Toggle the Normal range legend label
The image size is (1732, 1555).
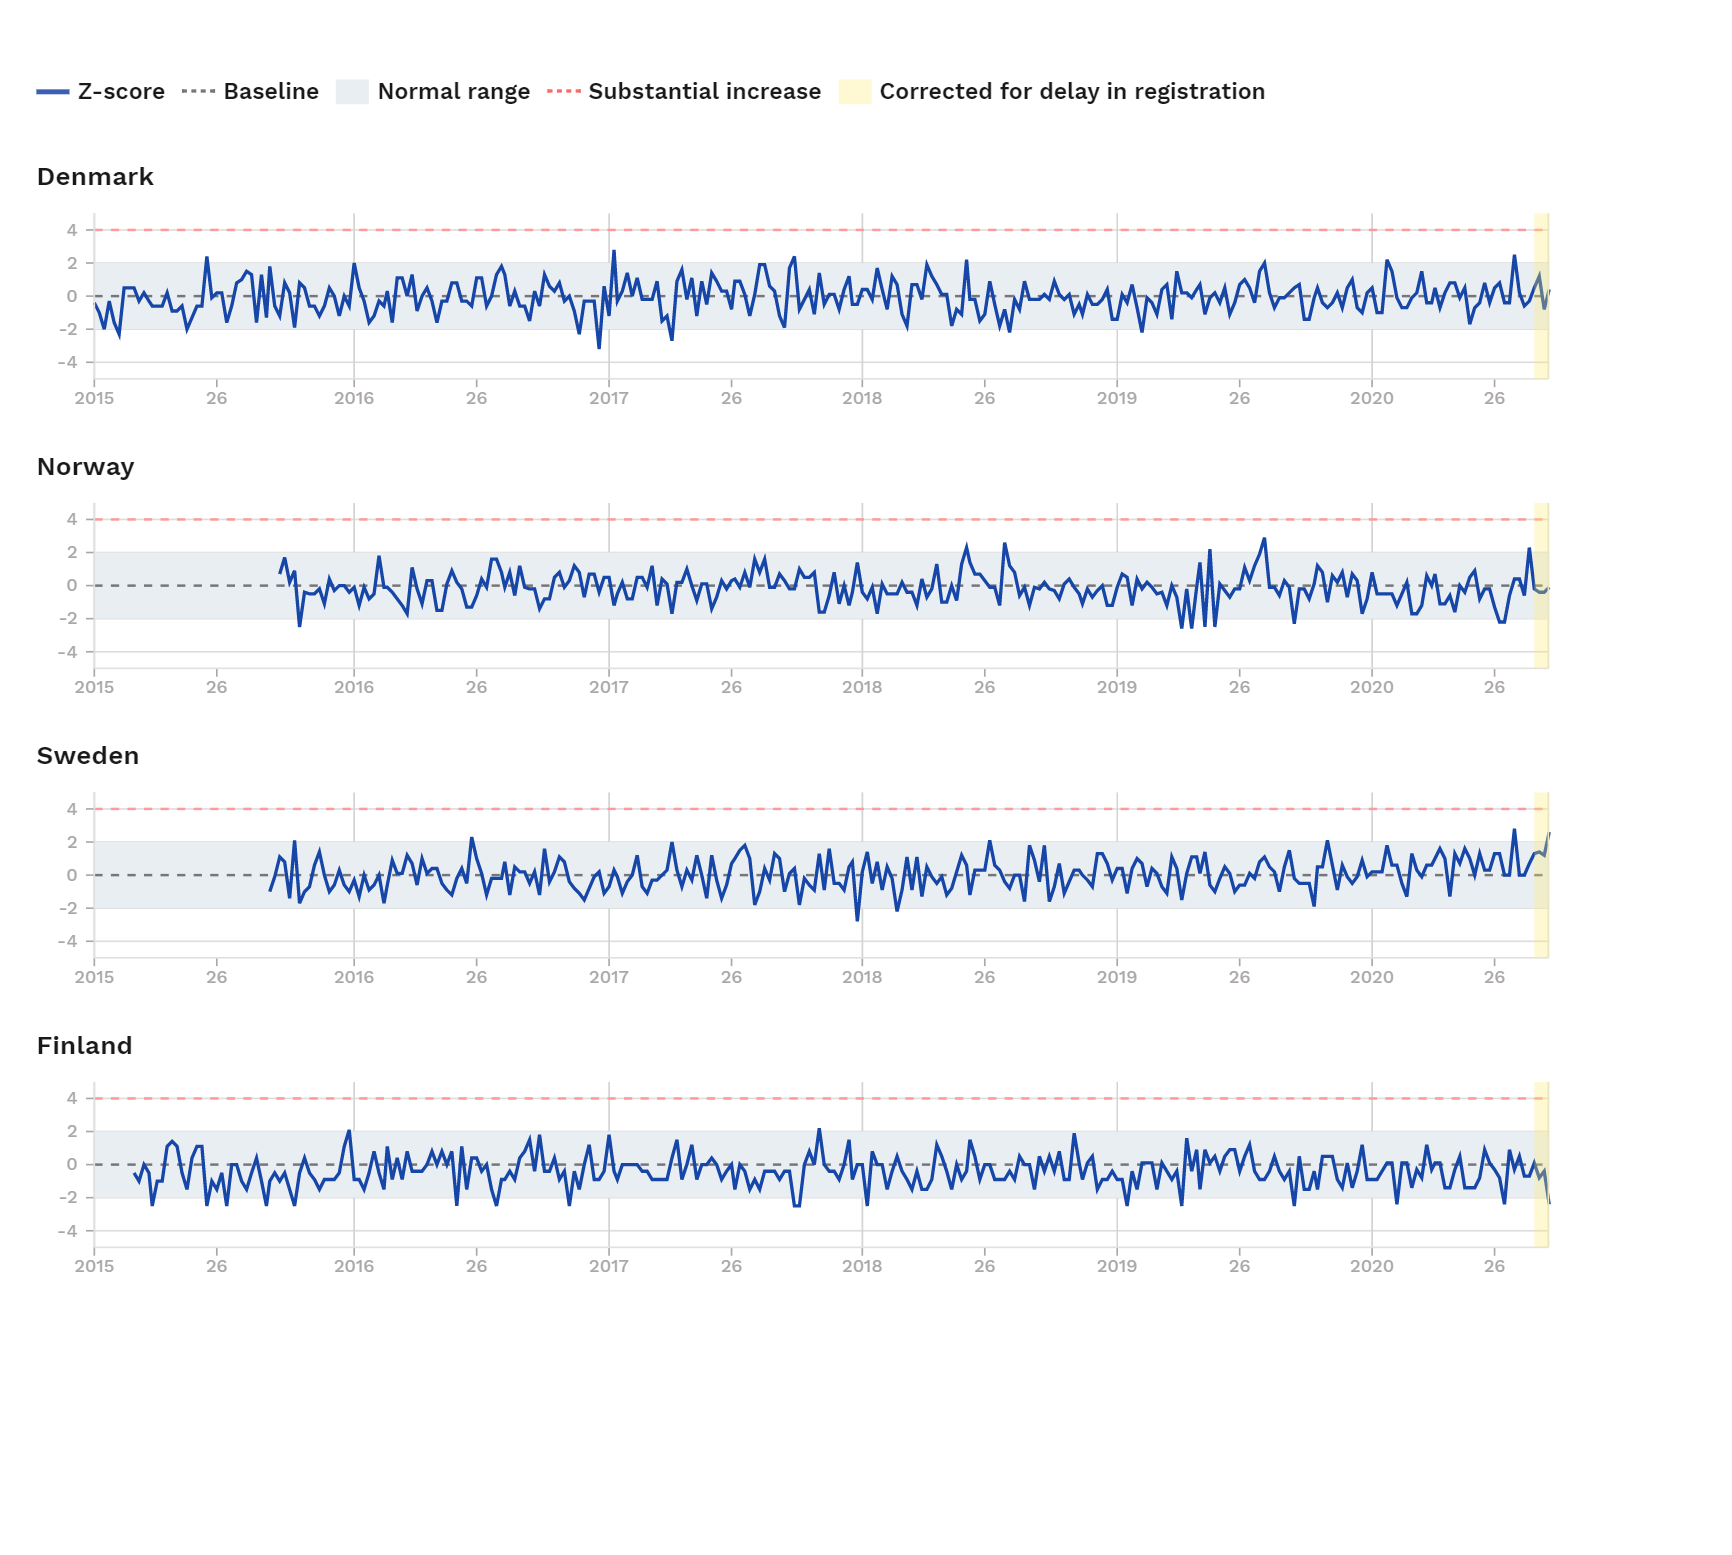coord(454,92)
